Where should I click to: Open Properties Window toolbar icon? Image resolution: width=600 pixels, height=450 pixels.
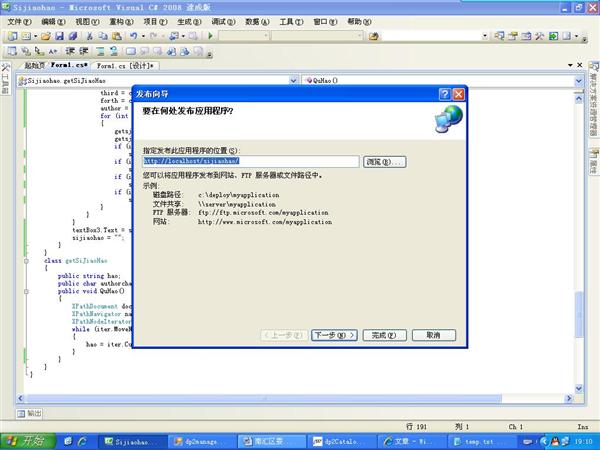513,36
